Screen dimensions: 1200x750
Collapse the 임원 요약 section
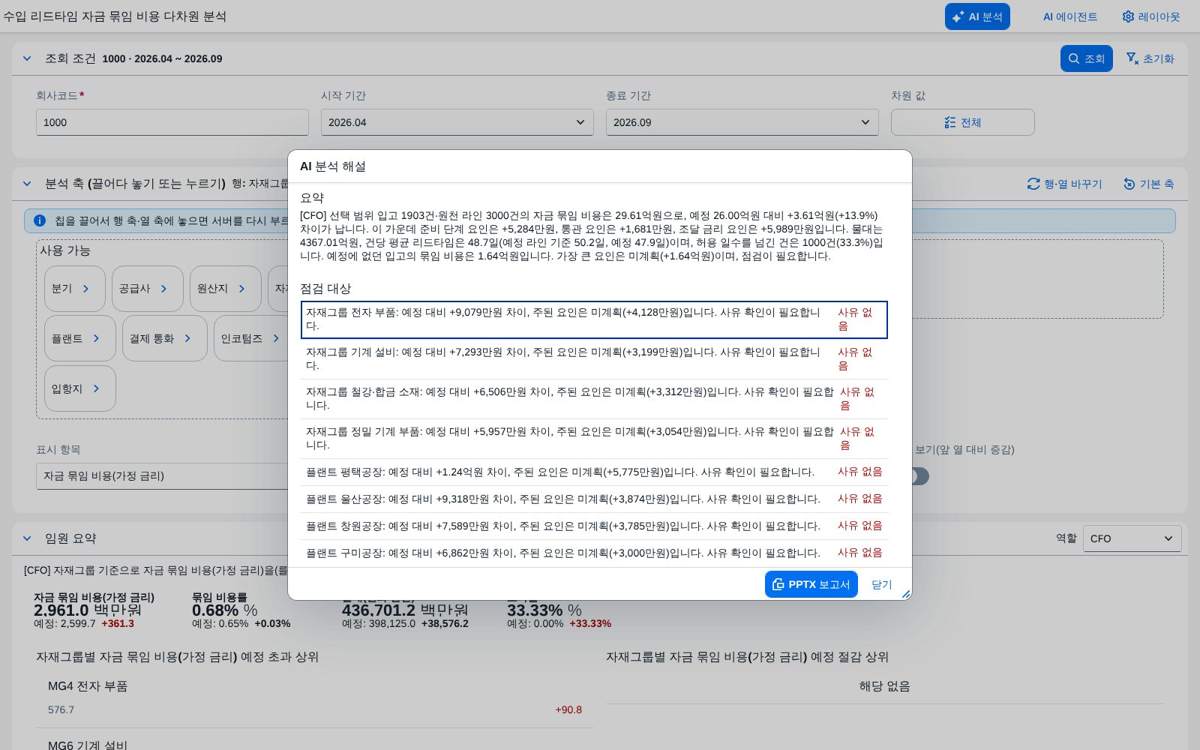point(27,538)
